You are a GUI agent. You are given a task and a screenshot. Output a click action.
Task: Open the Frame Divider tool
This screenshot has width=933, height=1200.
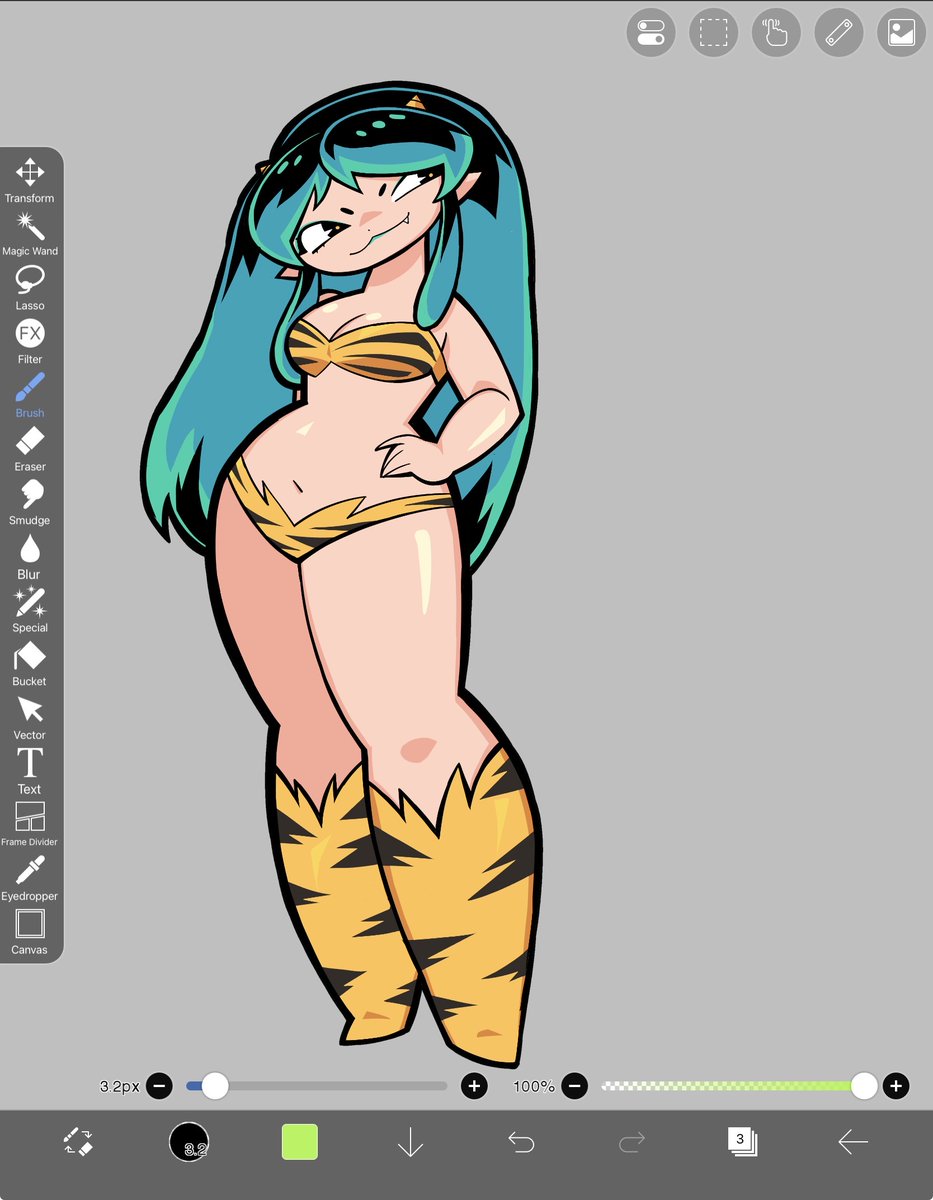(x=30, y=825)
